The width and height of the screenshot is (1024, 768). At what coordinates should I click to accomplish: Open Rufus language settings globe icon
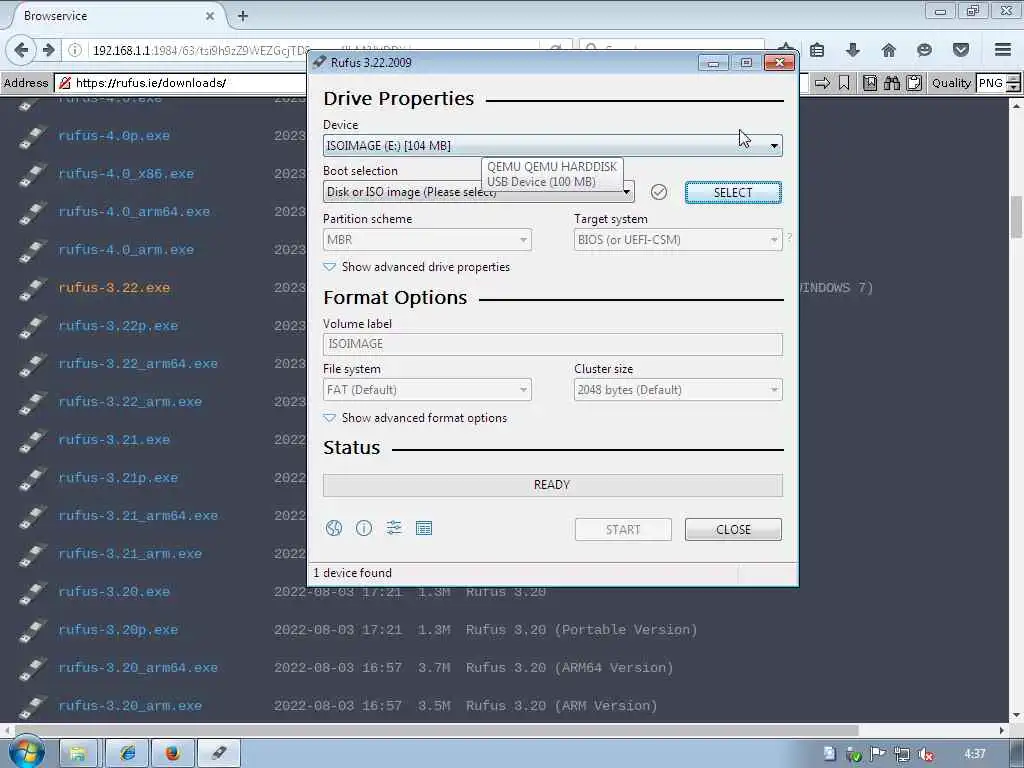tap(334, 528)
